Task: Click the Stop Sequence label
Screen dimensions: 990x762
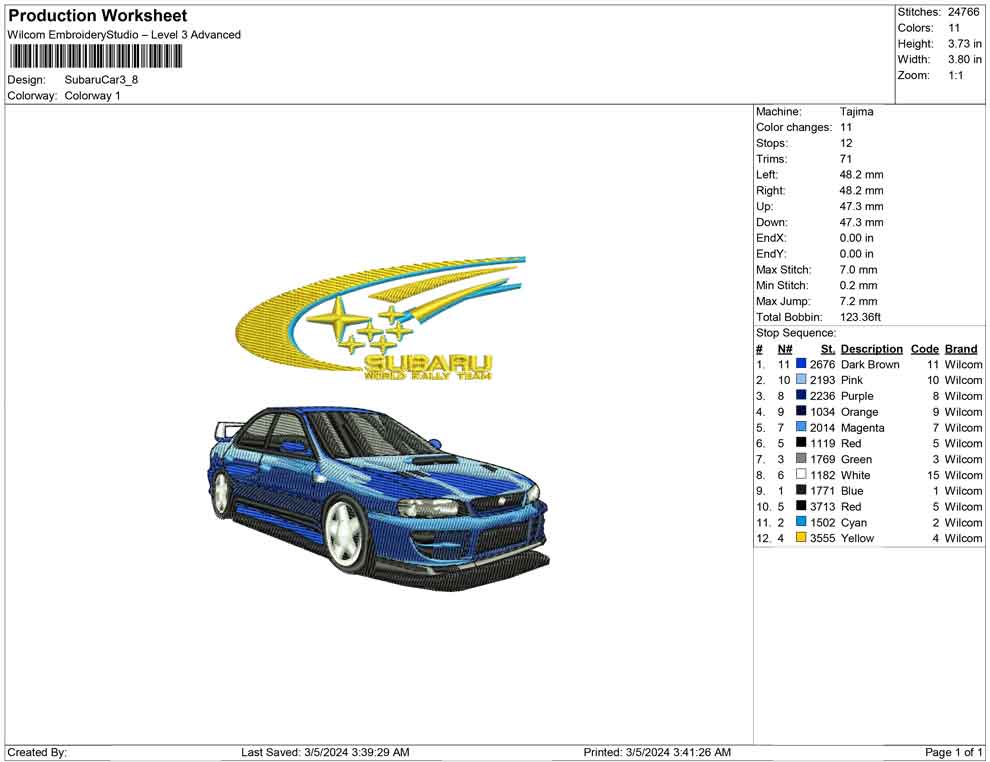Action: [x=795, y=332]
